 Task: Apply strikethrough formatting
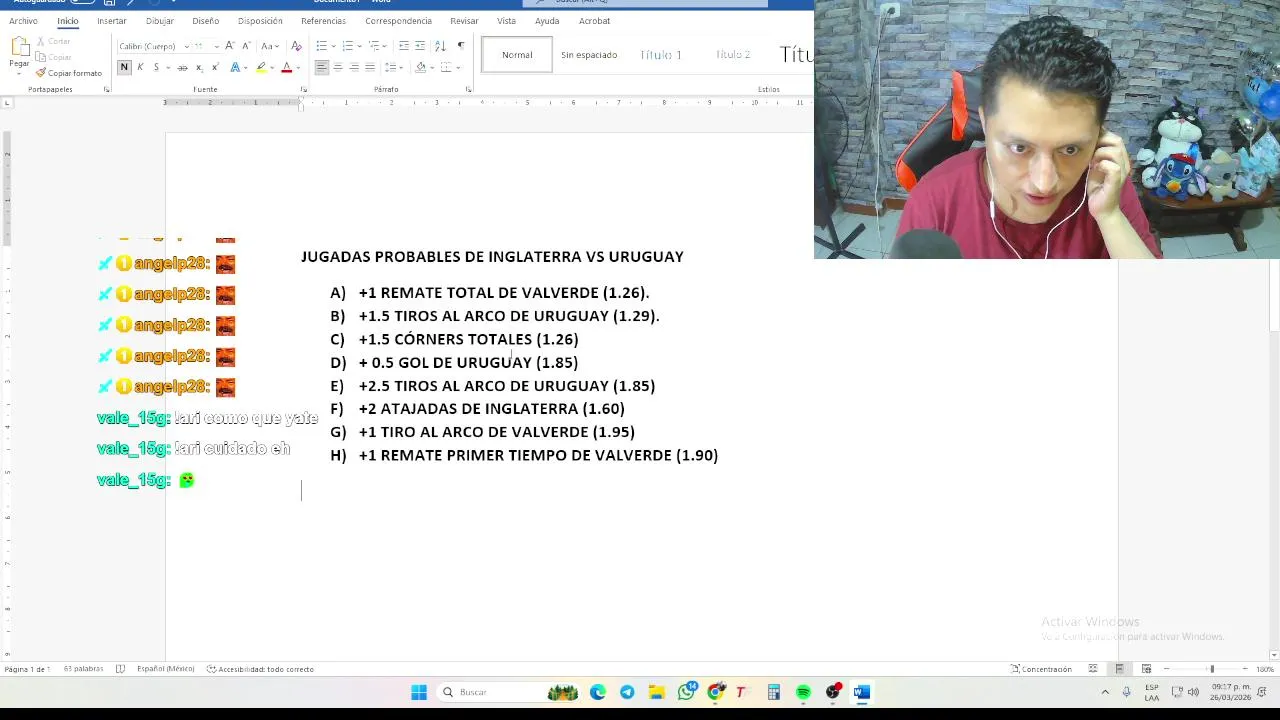pos(182,67)
